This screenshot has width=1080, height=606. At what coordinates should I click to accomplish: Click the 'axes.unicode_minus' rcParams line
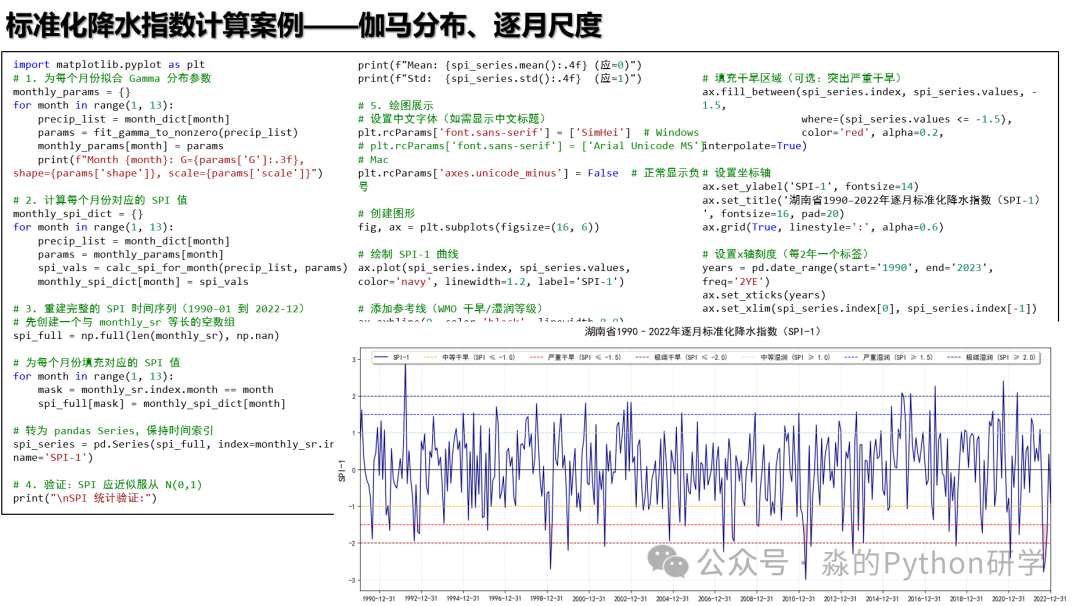pyautogui.click(x=528, y=173)
